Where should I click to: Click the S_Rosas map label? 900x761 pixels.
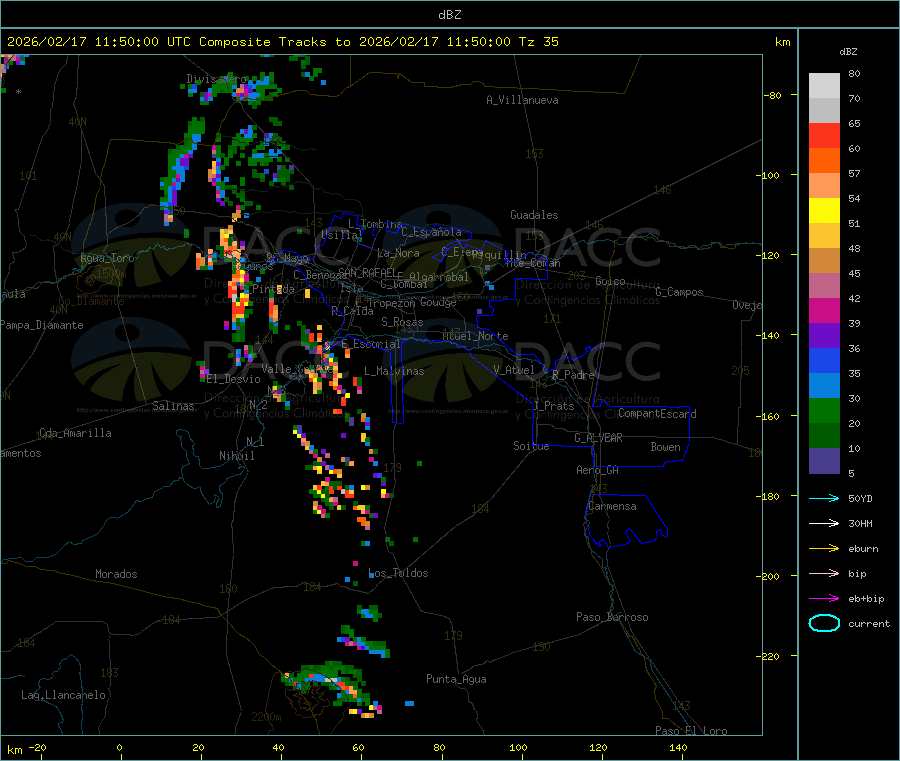pos(402,322)
